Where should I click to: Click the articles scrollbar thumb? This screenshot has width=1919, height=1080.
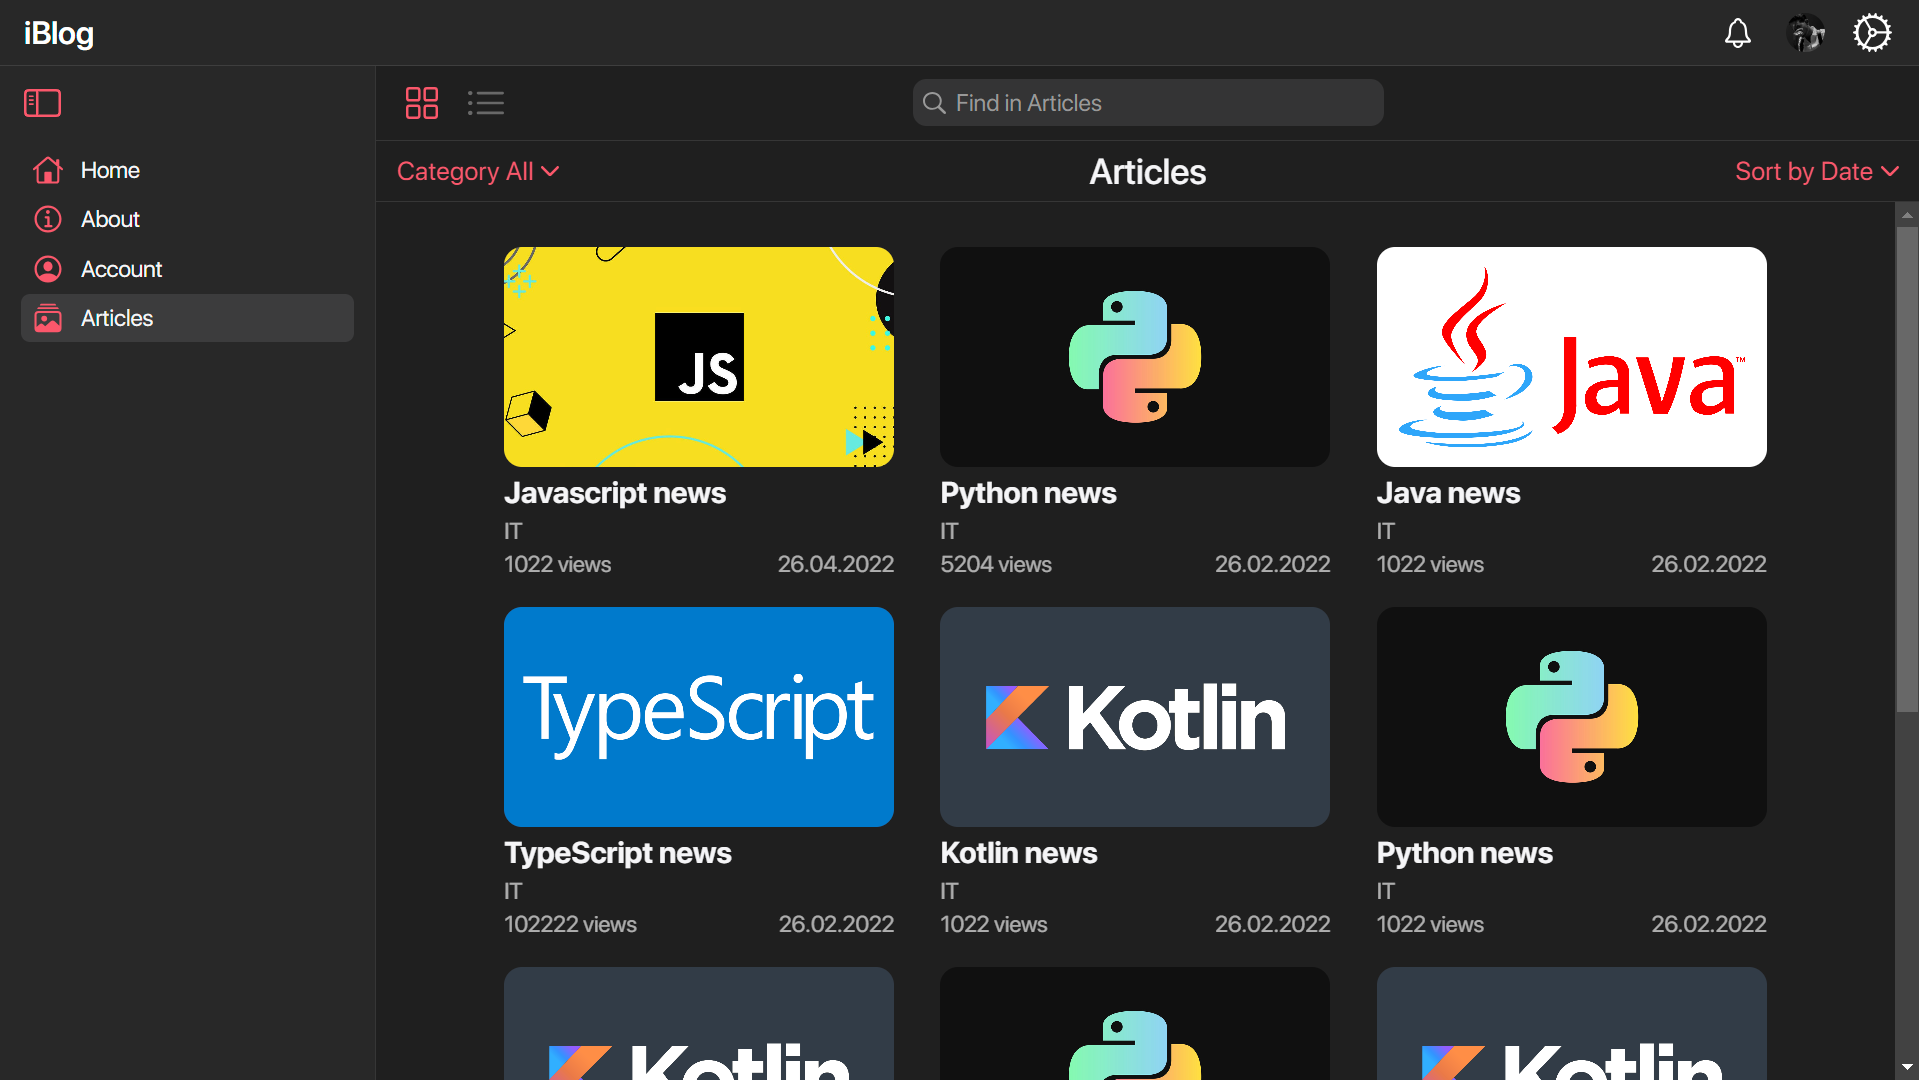click(x=1907, y=470)
